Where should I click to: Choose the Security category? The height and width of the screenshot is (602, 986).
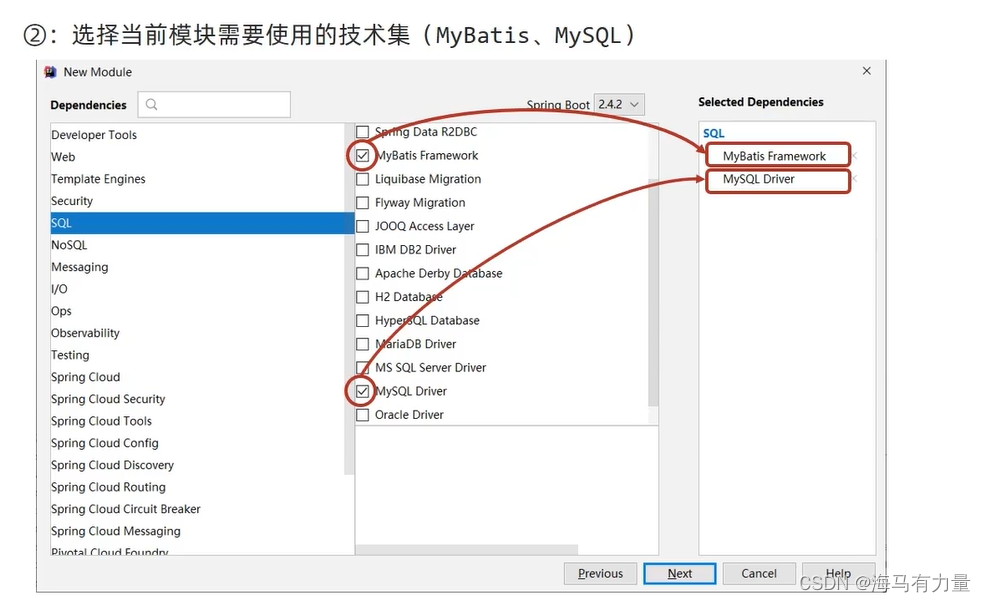197,201
